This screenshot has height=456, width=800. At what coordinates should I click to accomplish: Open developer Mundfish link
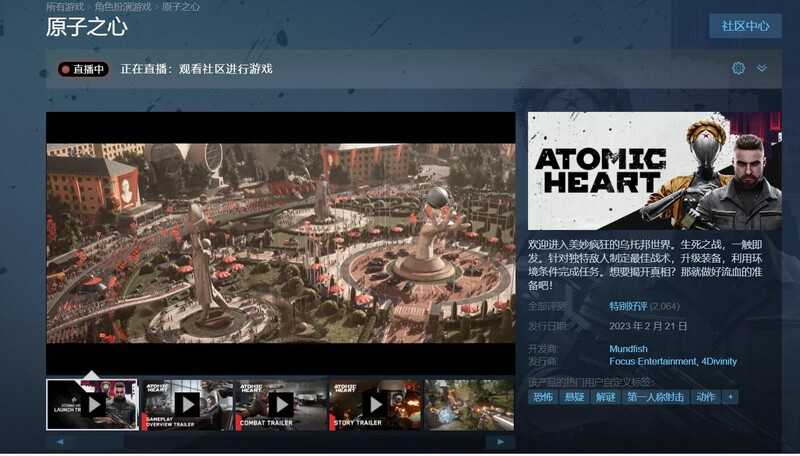point(628,349)
